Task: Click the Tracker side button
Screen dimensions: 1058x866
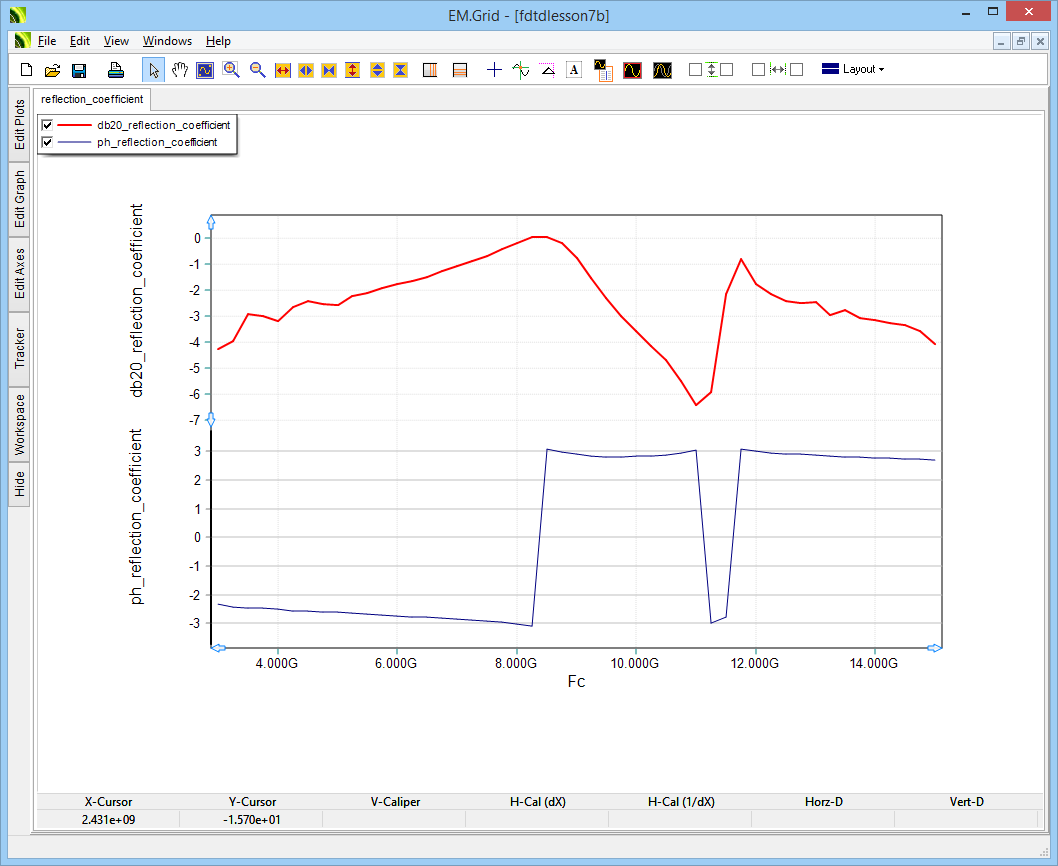Action: 19,349
